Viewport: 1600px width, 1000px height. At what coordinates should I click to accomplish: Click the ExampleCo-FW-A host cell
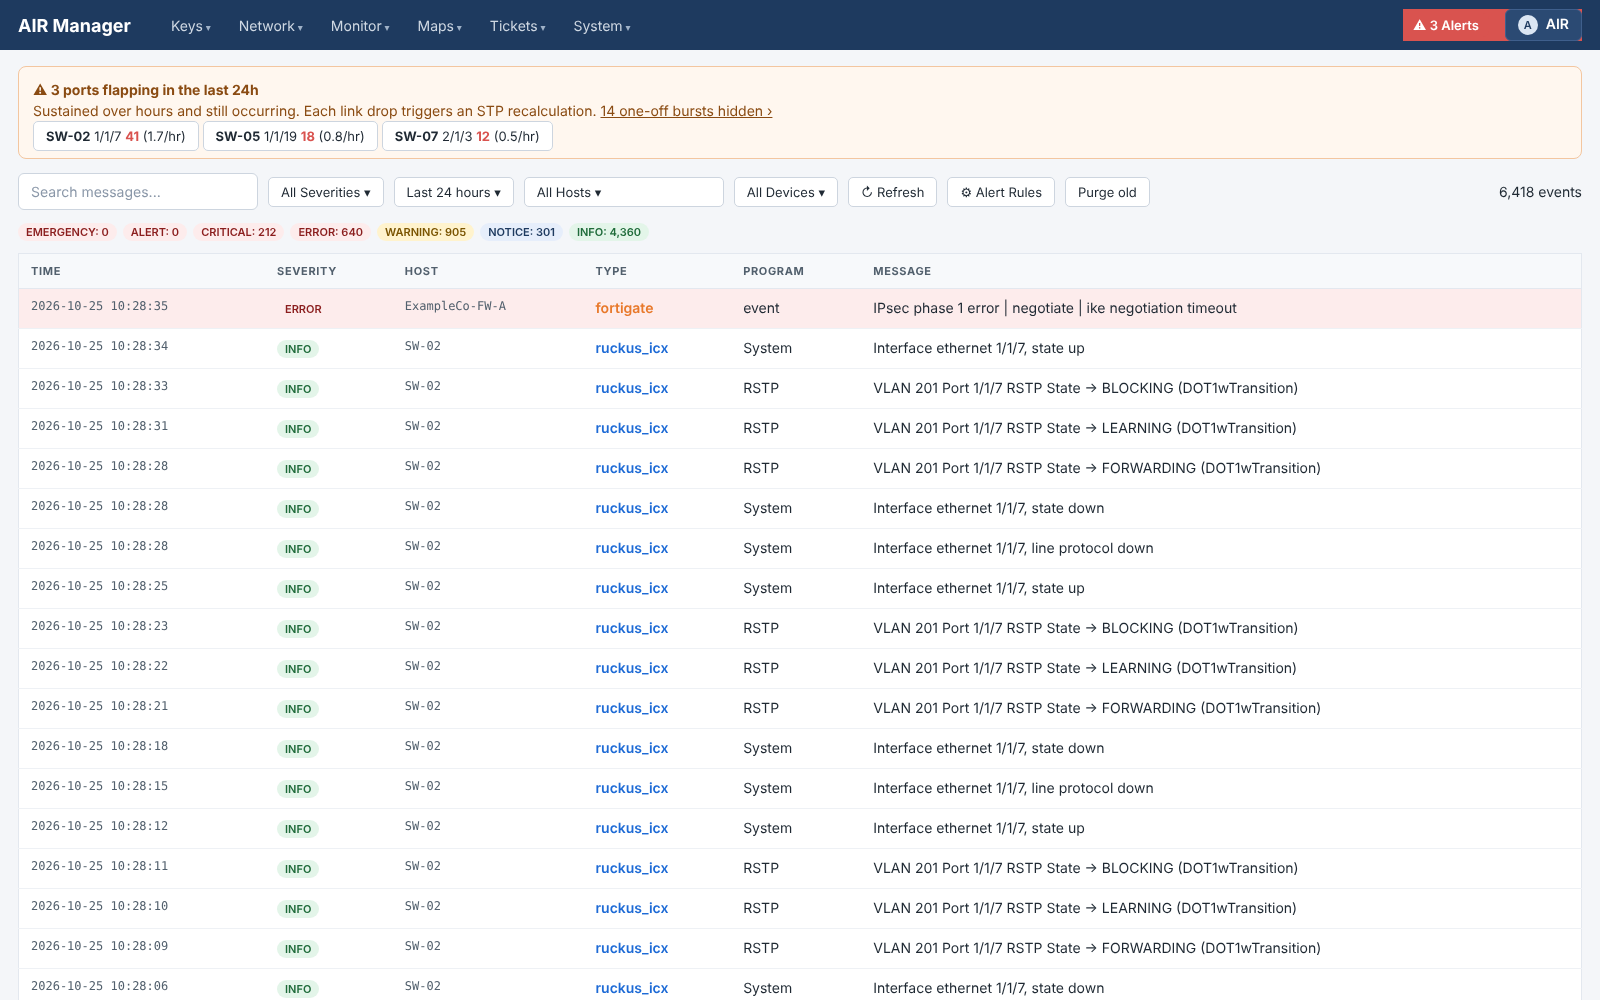coord(455,306)
